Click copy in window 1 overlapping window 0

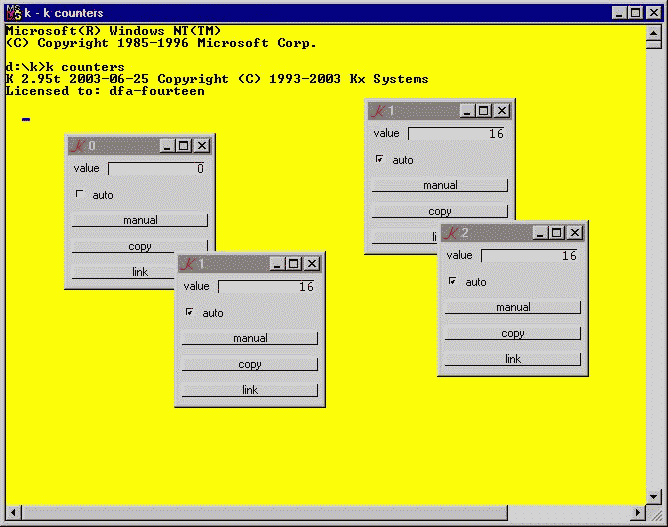point(250,364)
